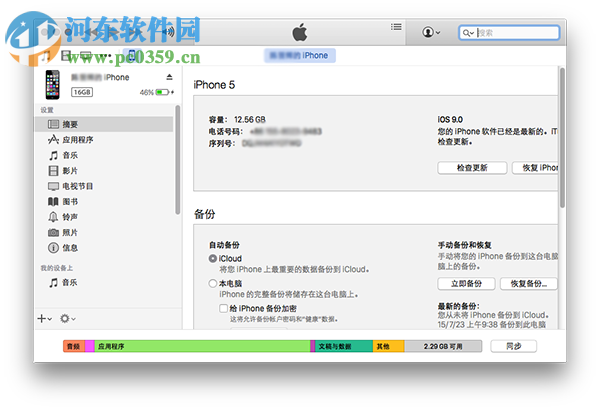The height and width of the screenshot is (410, 600).
Task: Click the 音频 storage segment
Action: (74, 346)
